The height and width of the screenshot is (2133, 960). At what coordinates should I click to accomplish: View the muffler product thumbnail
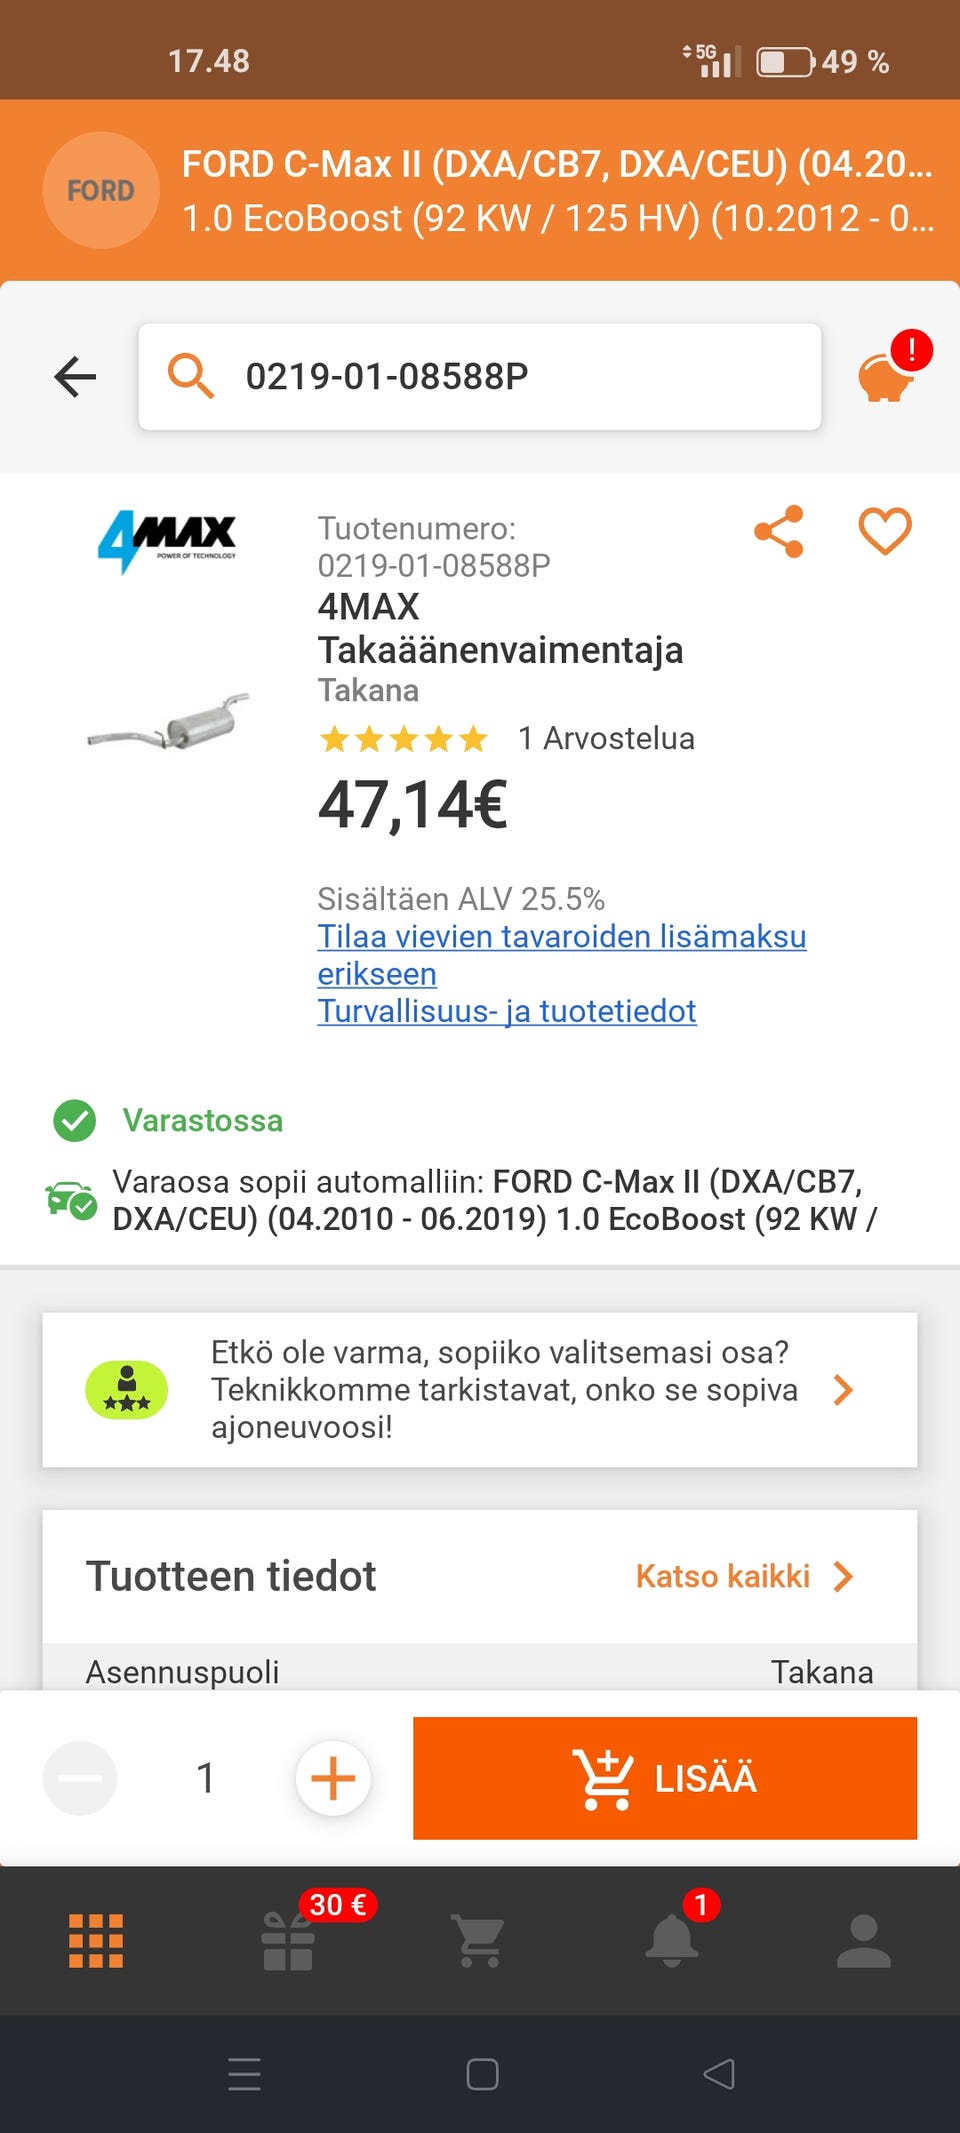click(x=168, y=722)
